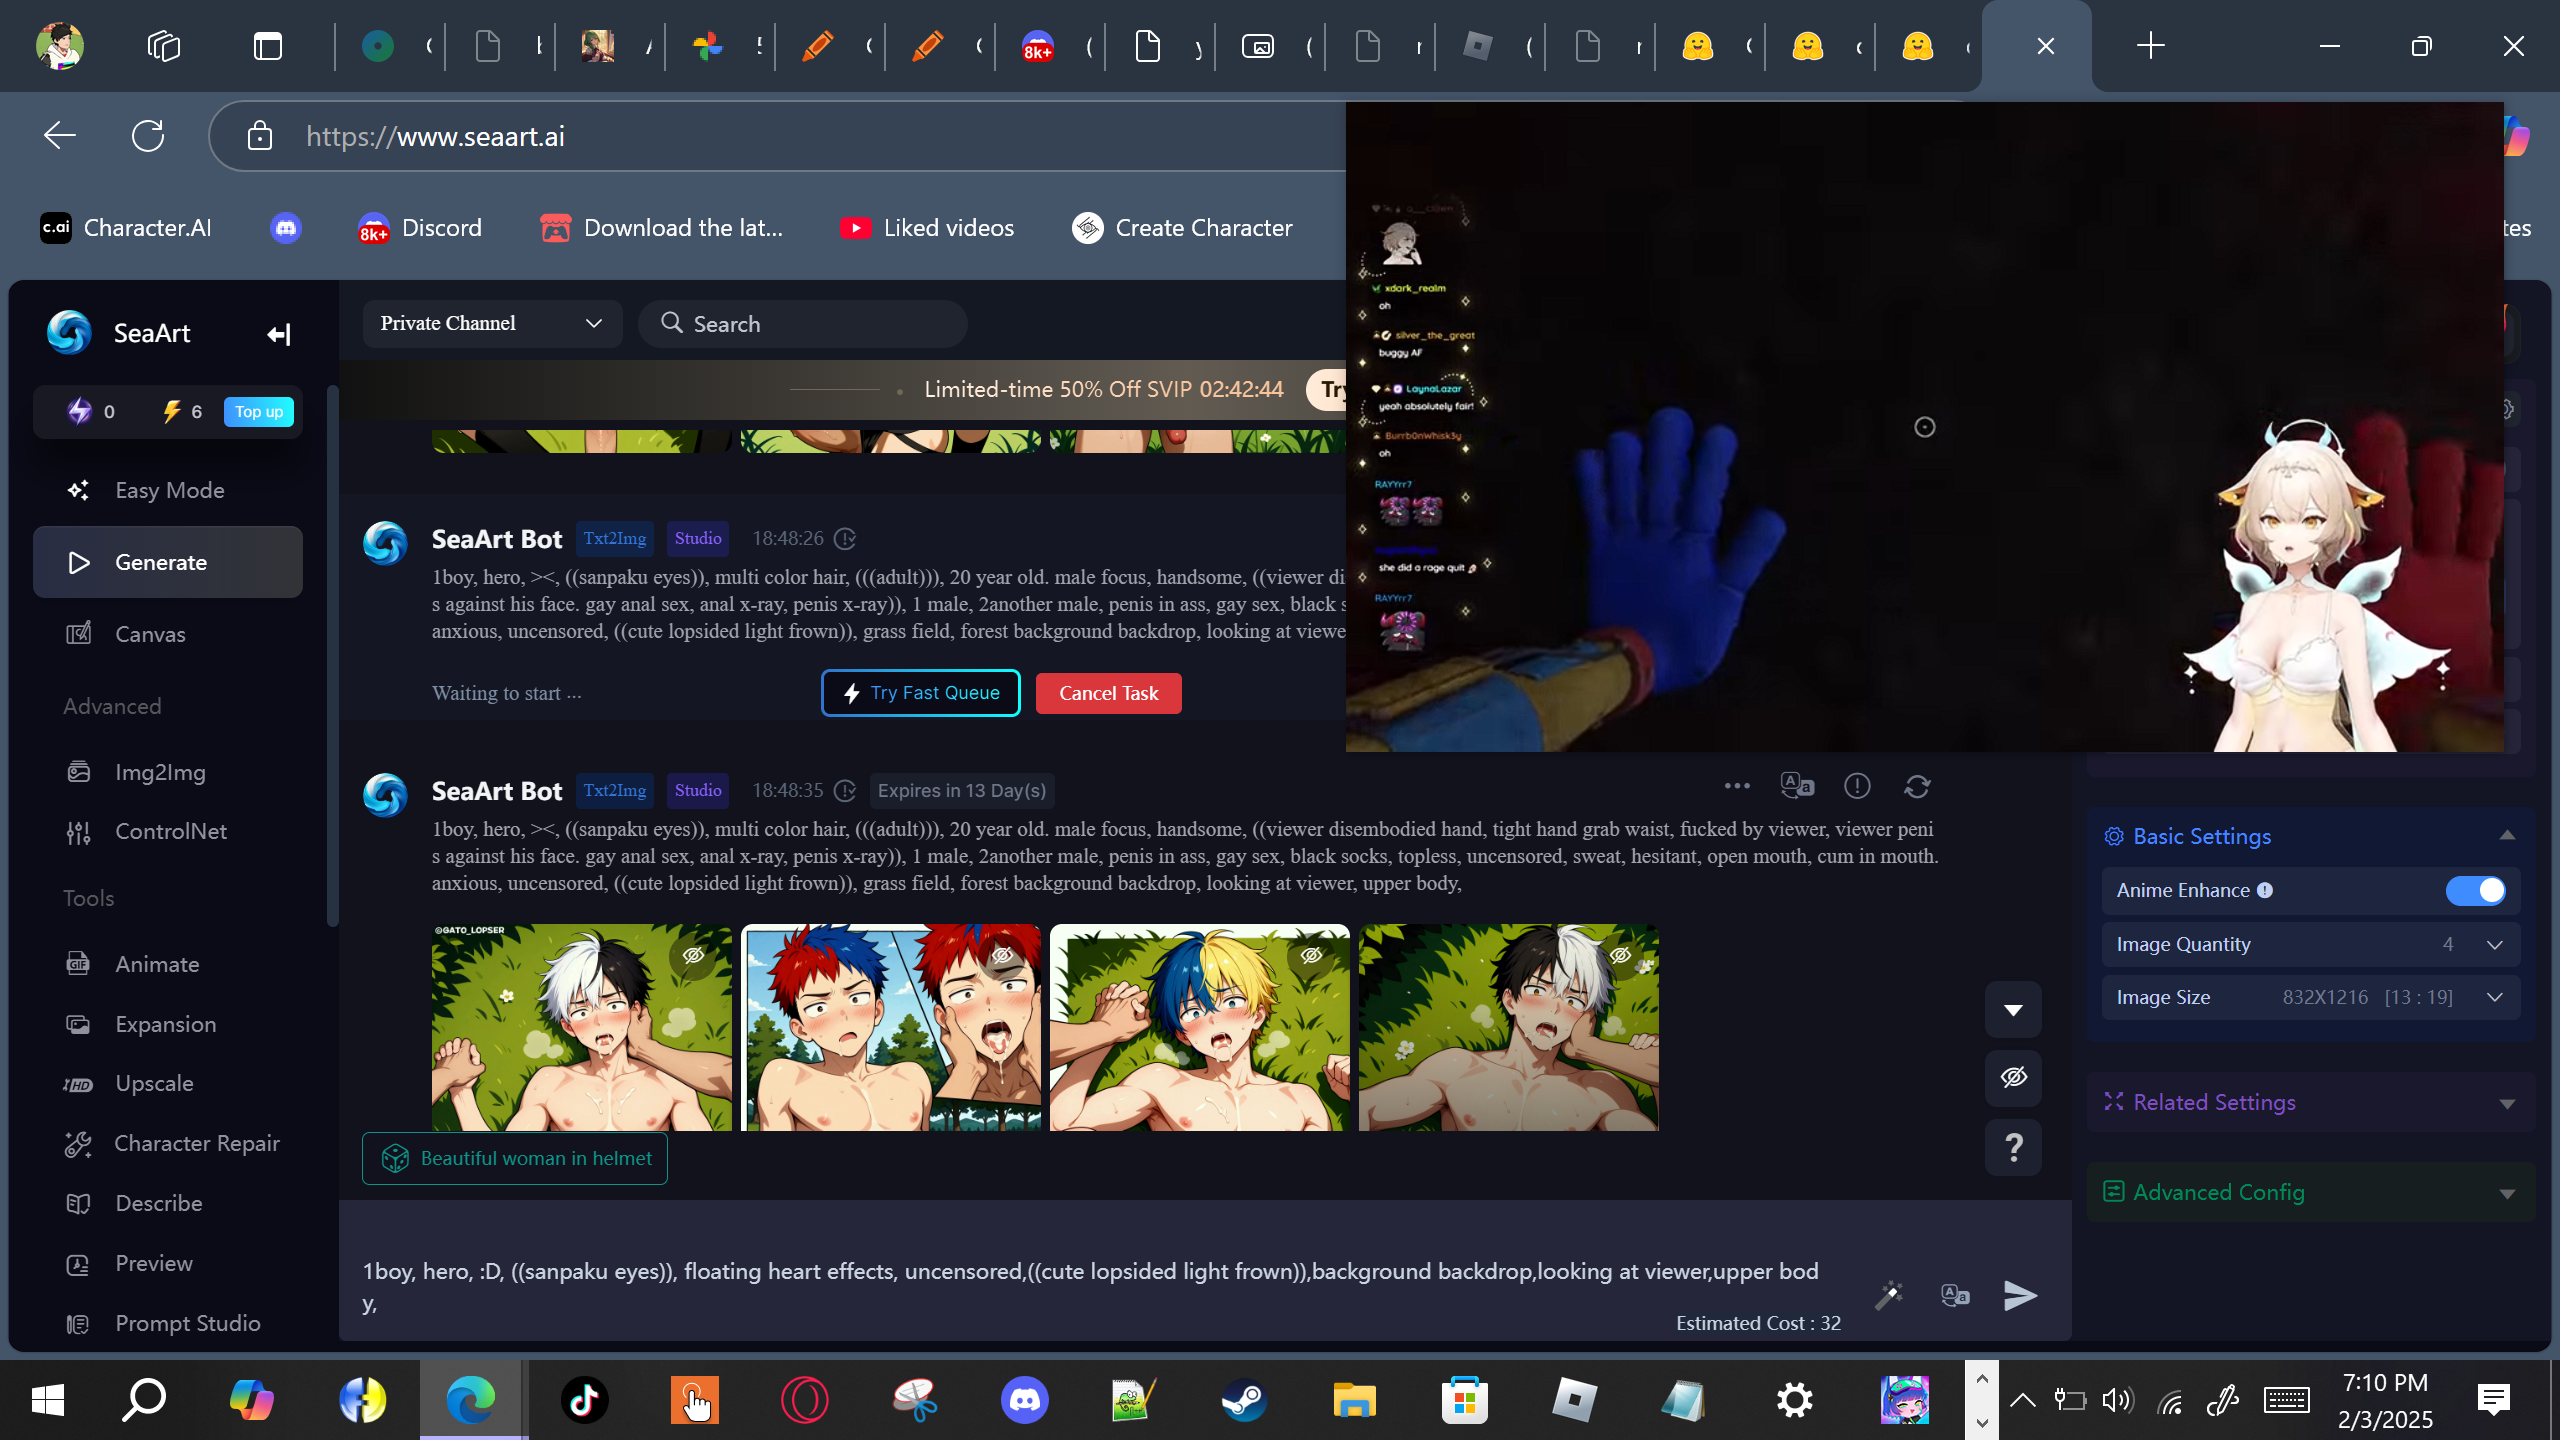
Task: Open the question mark help button
Action: click(2013, 1147)
